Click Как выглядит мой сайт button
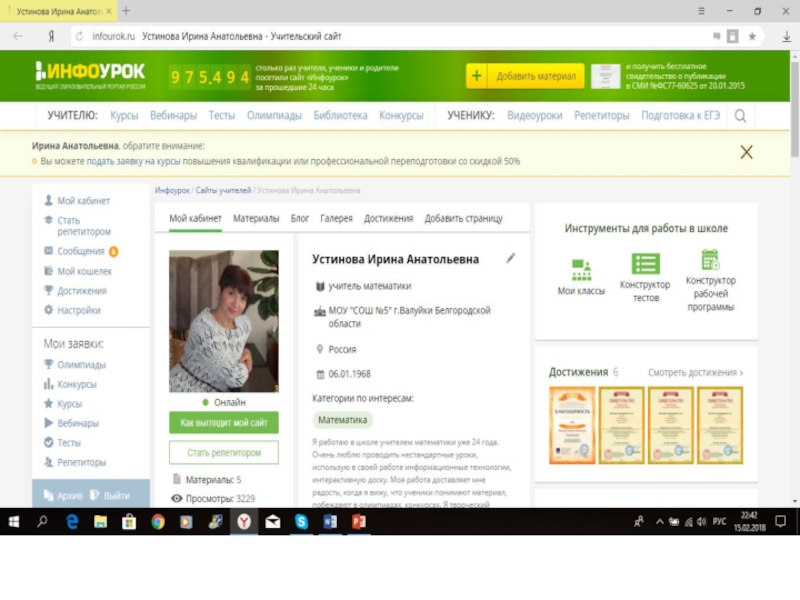Image resolution: width=800 pixels, height=600 pixels. click(223, 423)
